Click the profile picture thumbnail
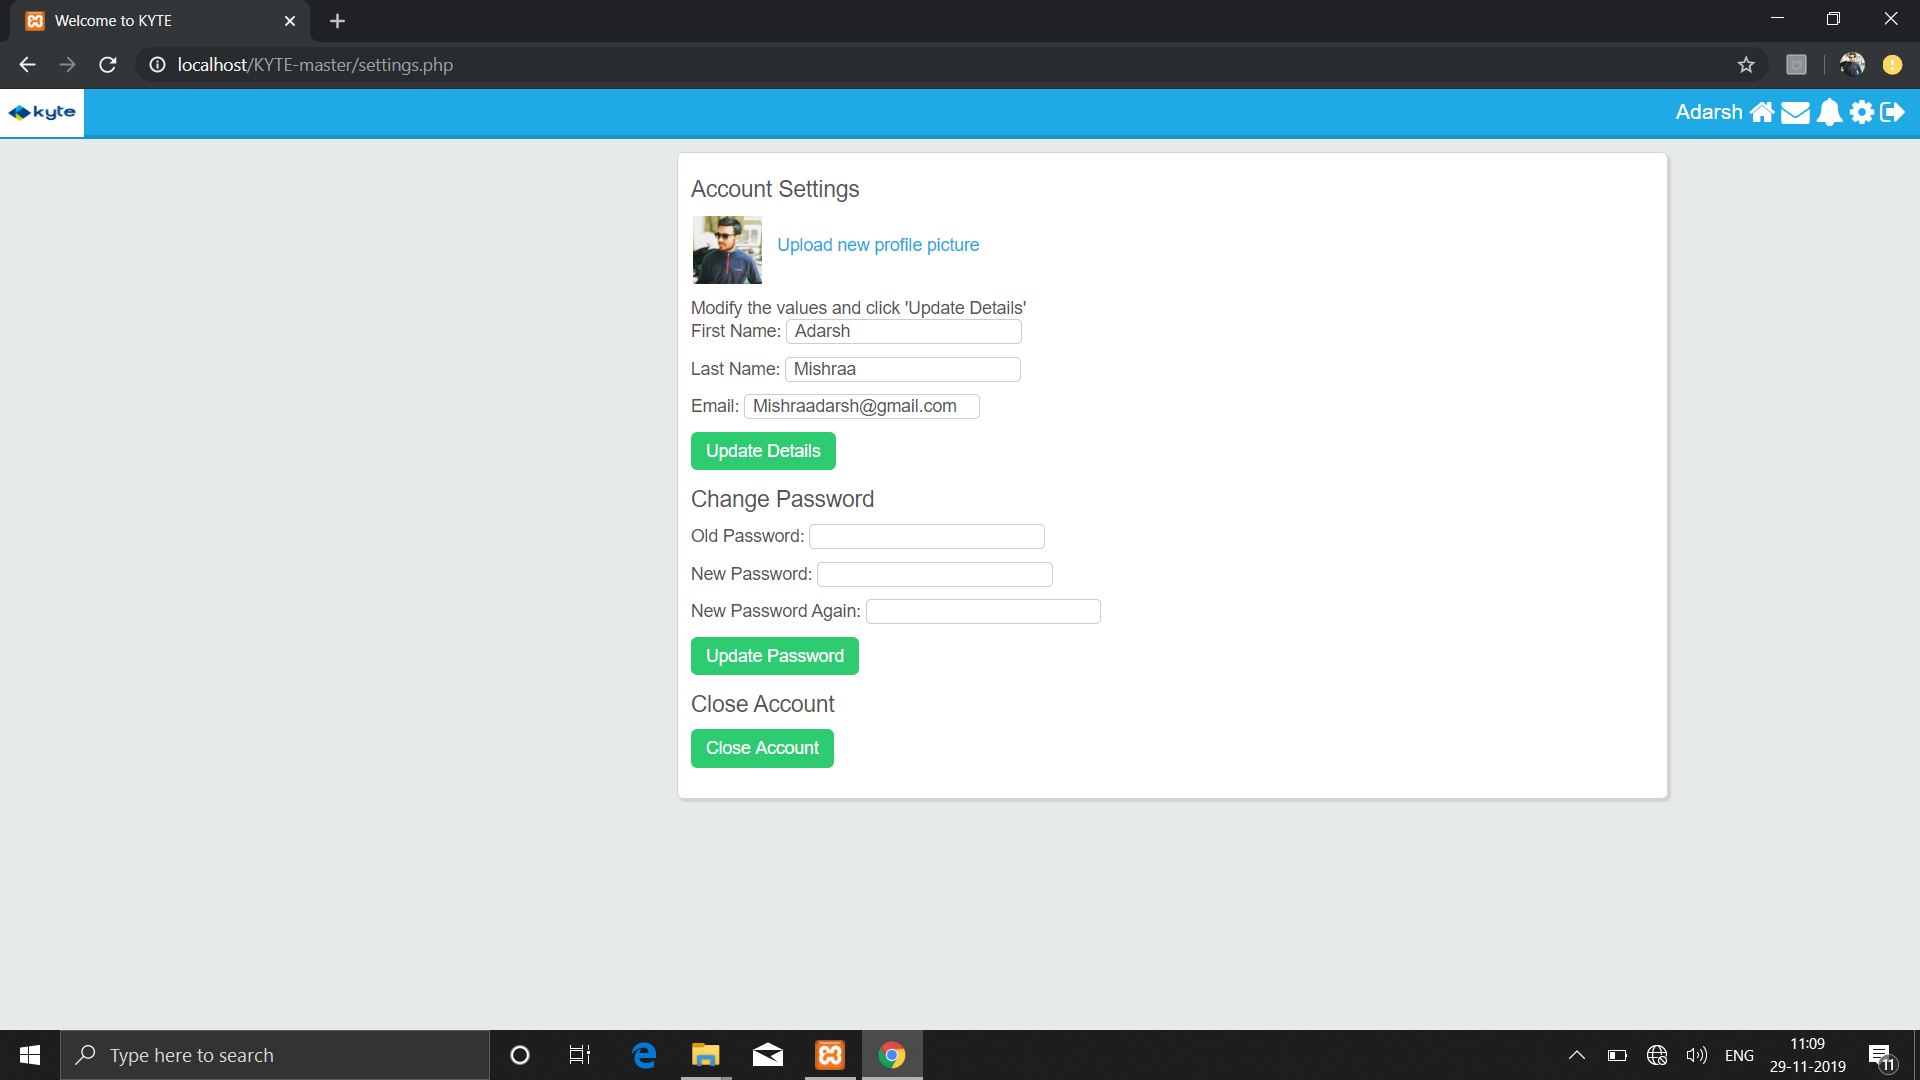 tap(726, 249)
